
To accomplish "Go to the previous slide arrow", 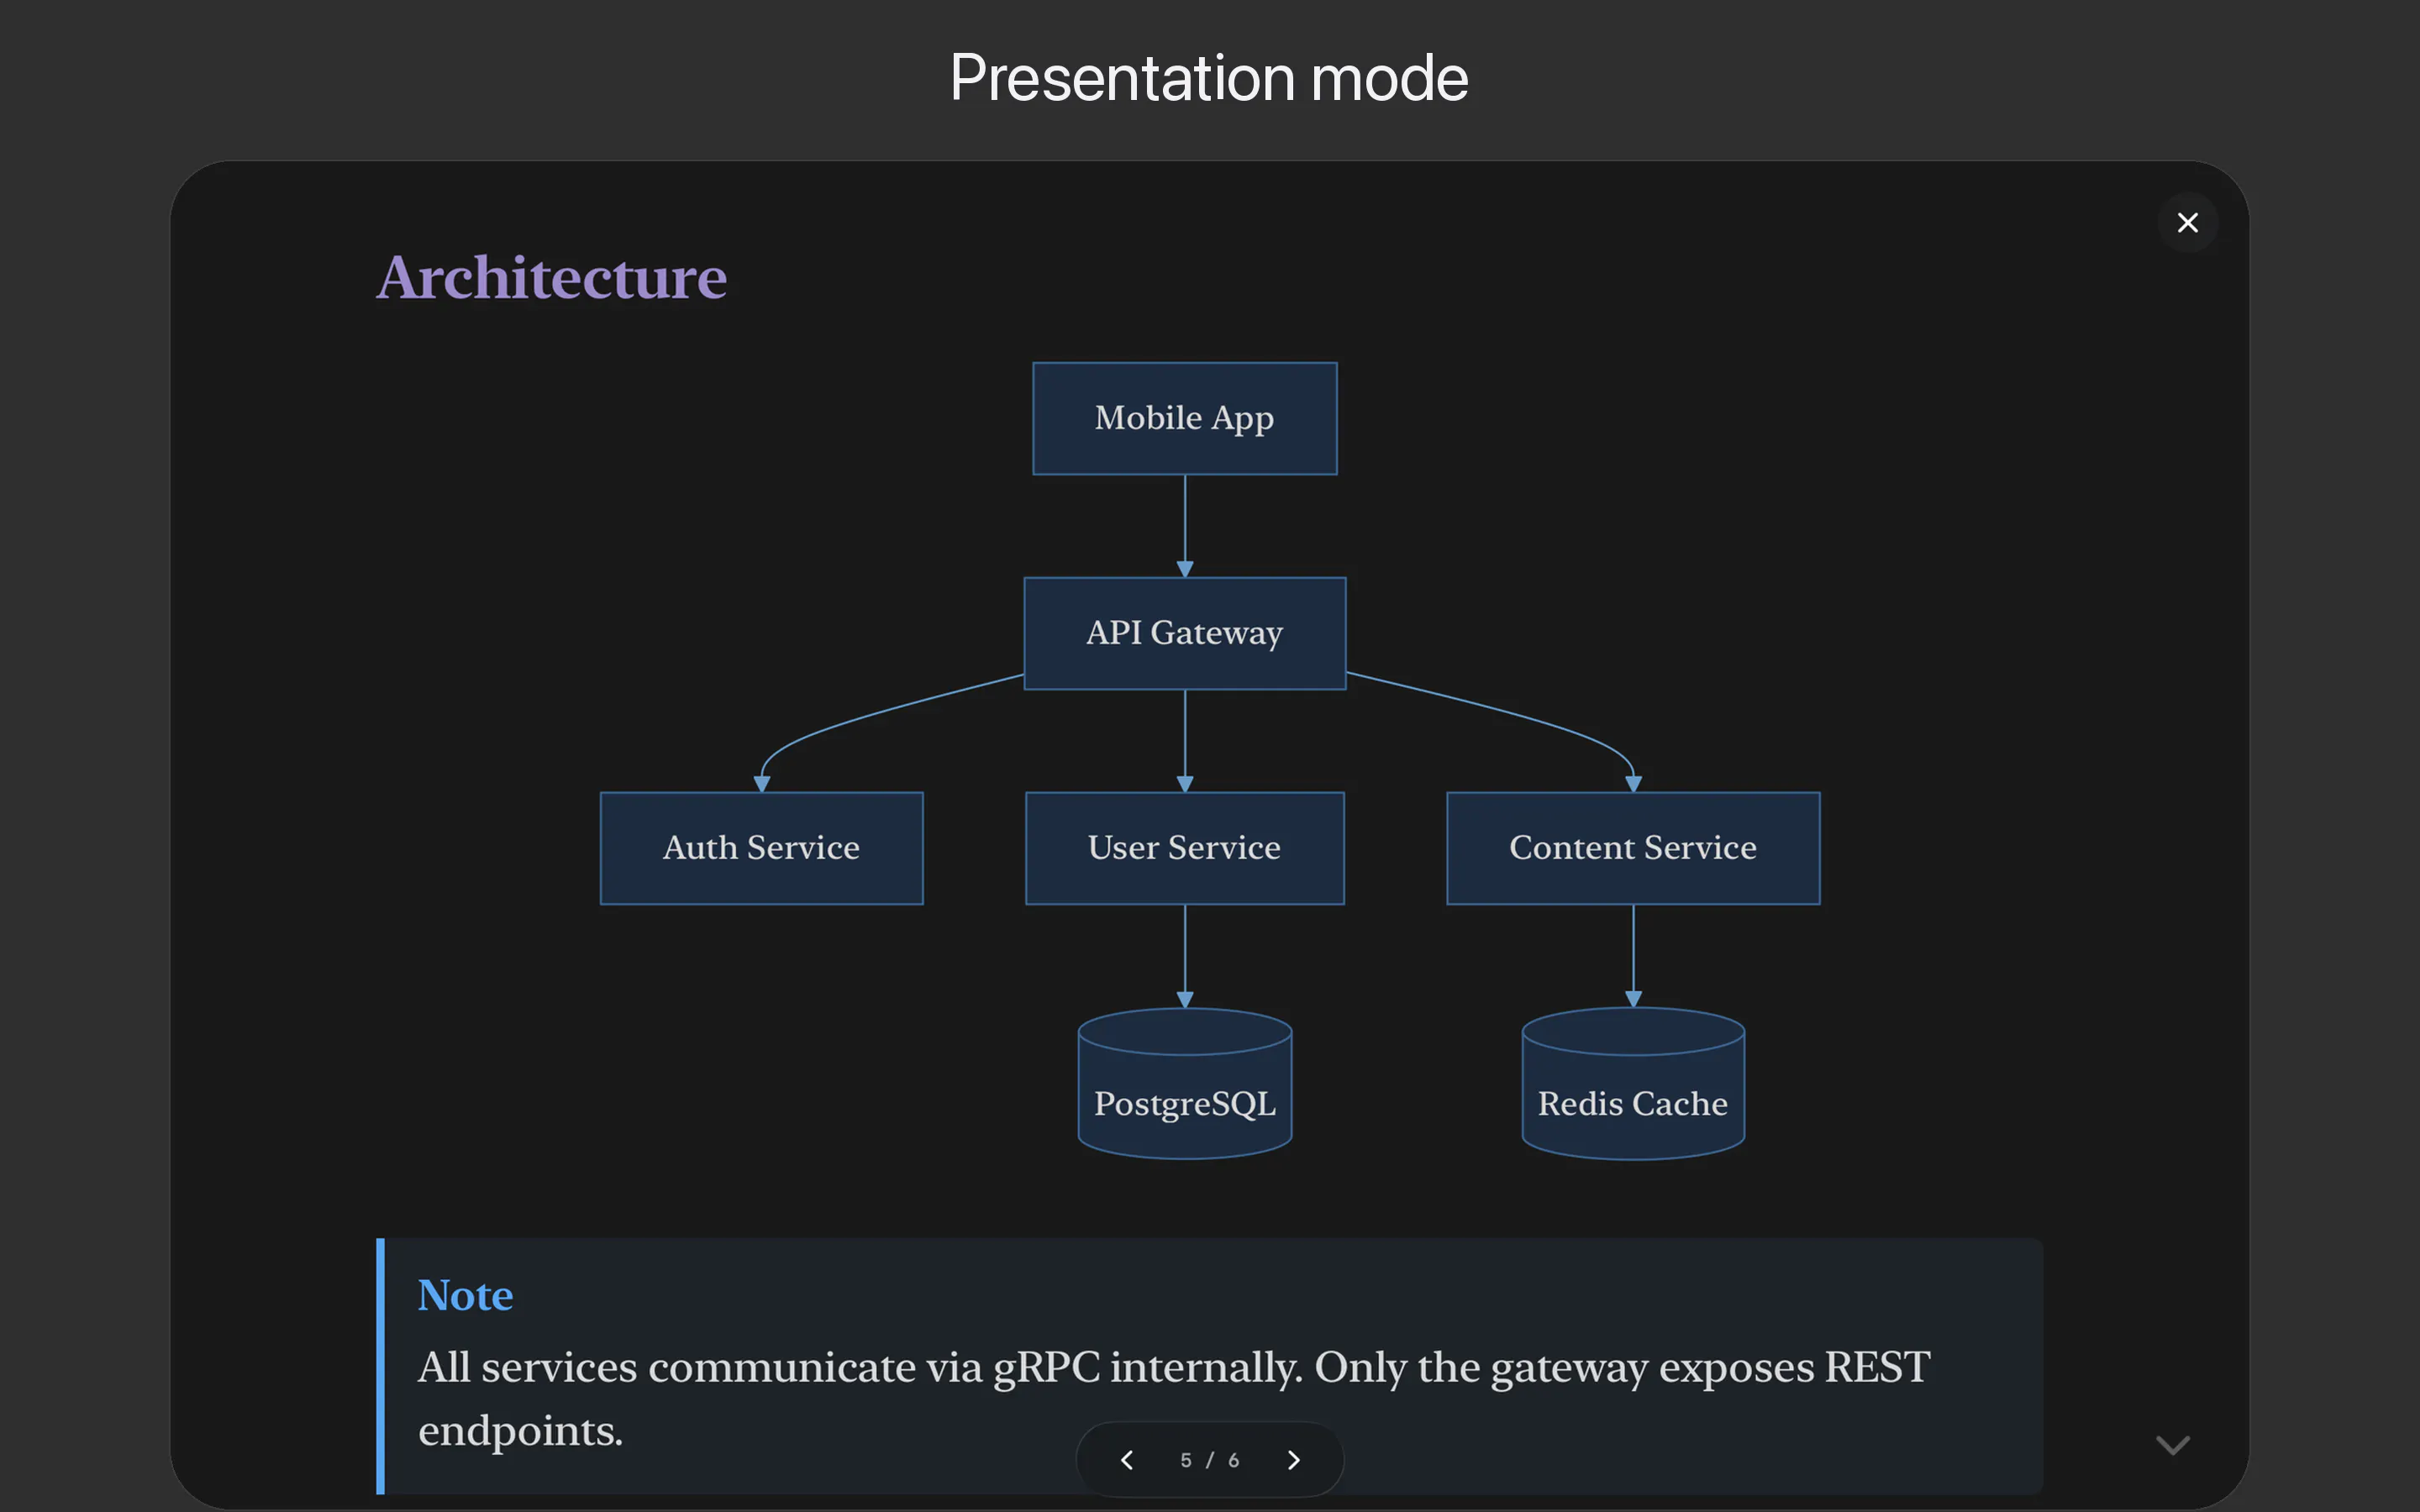I will [1127, 1460].
